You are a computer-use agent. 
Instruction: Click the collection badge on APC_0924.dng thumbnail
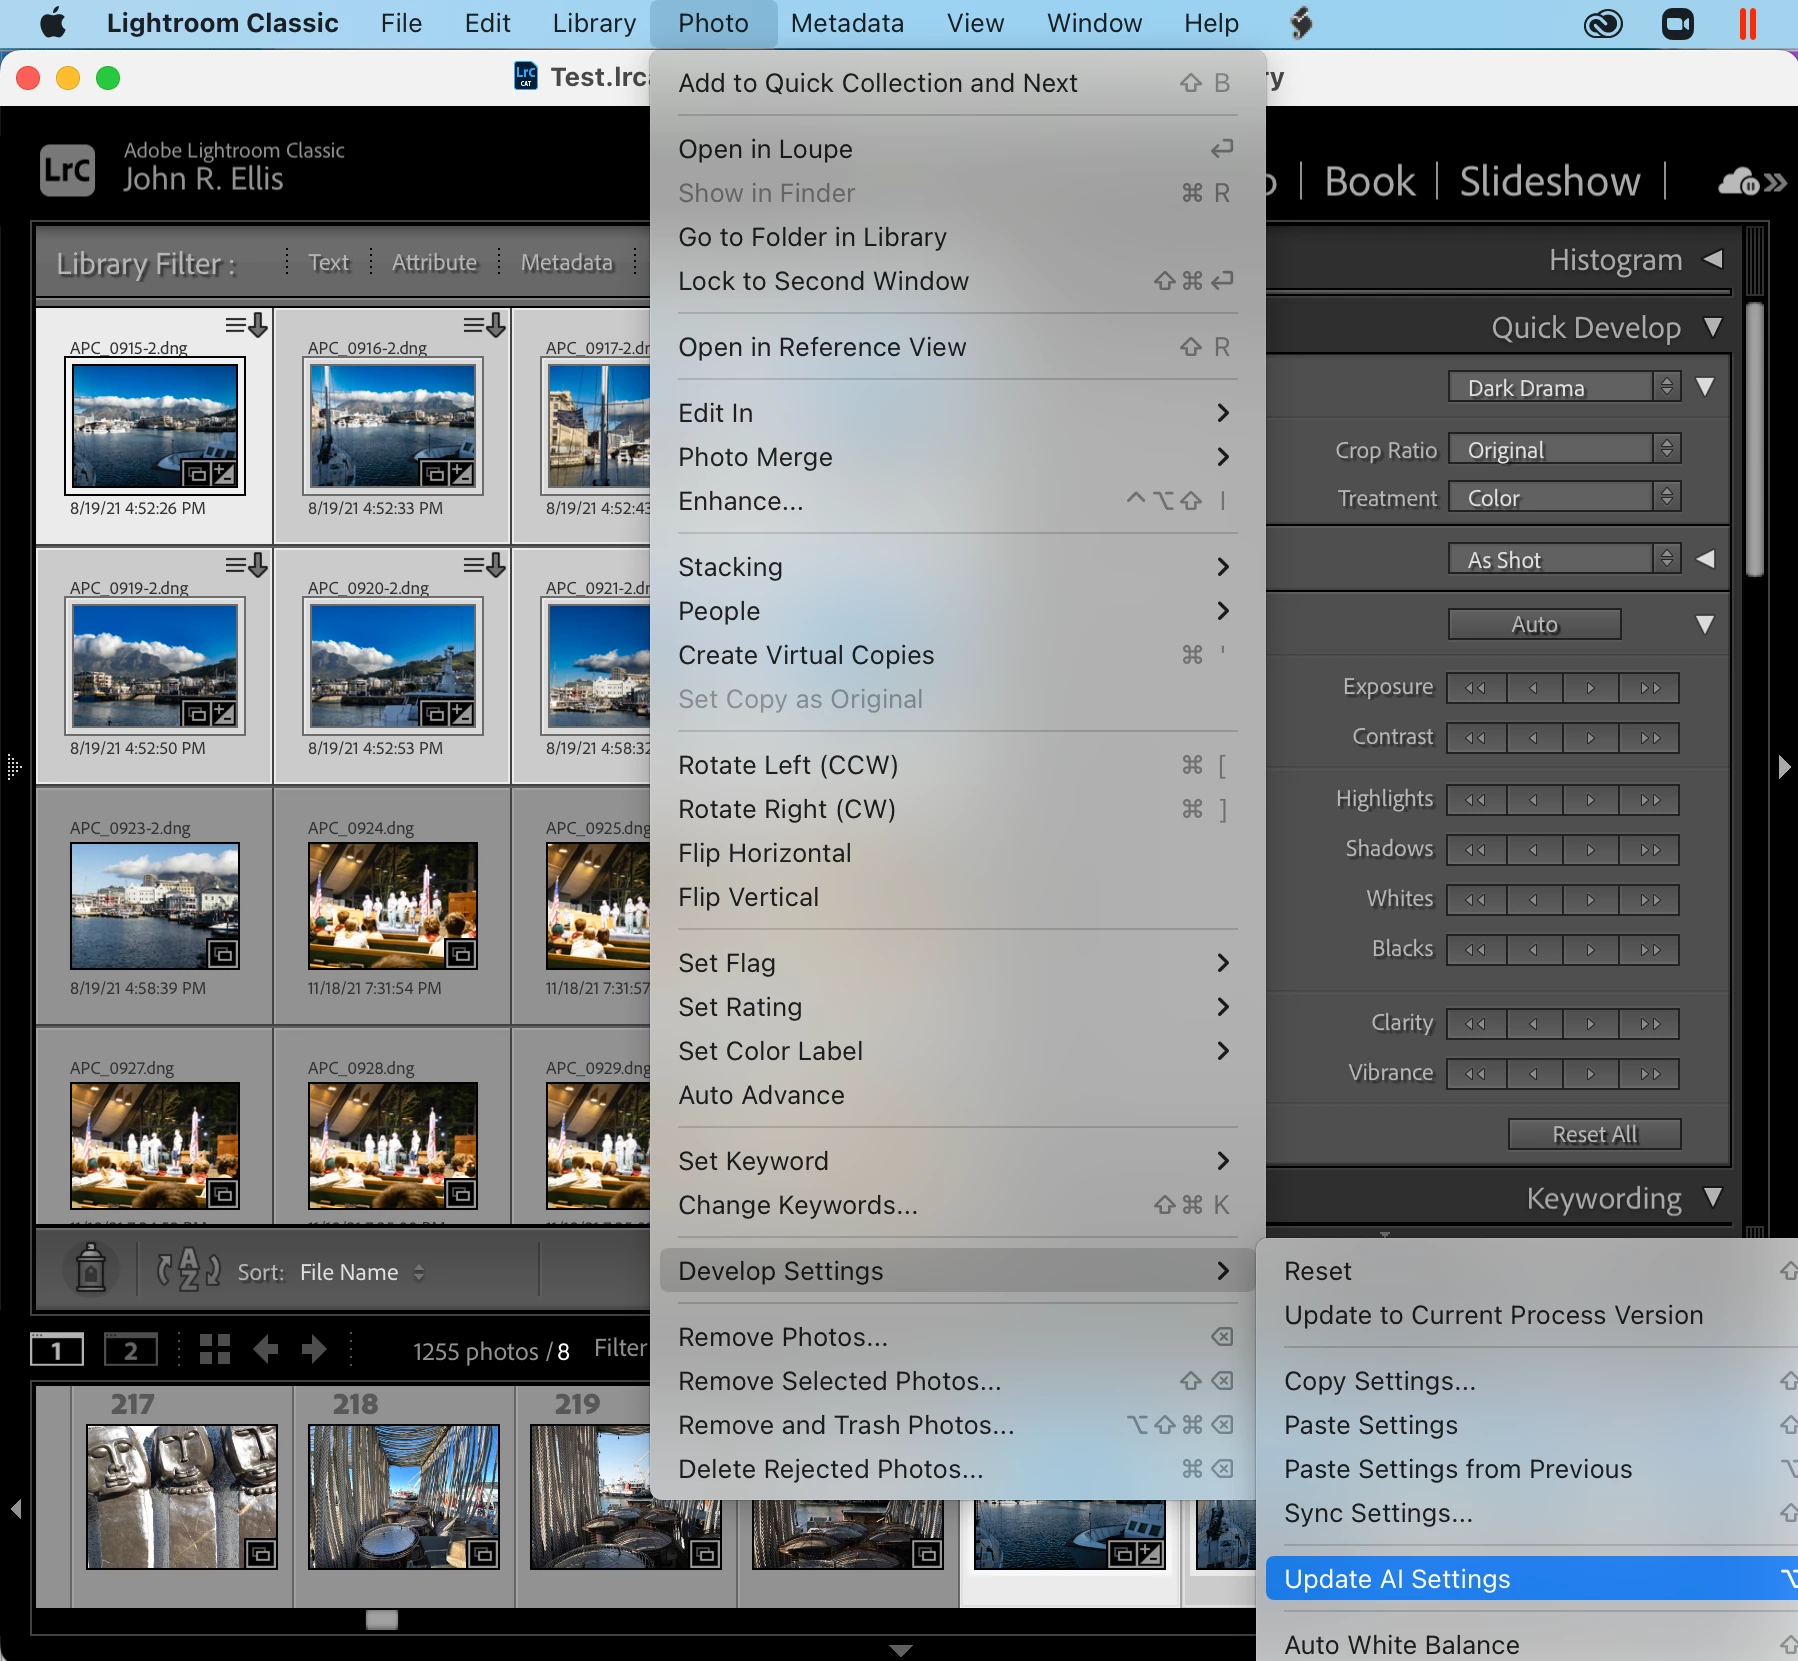point(461,955)
